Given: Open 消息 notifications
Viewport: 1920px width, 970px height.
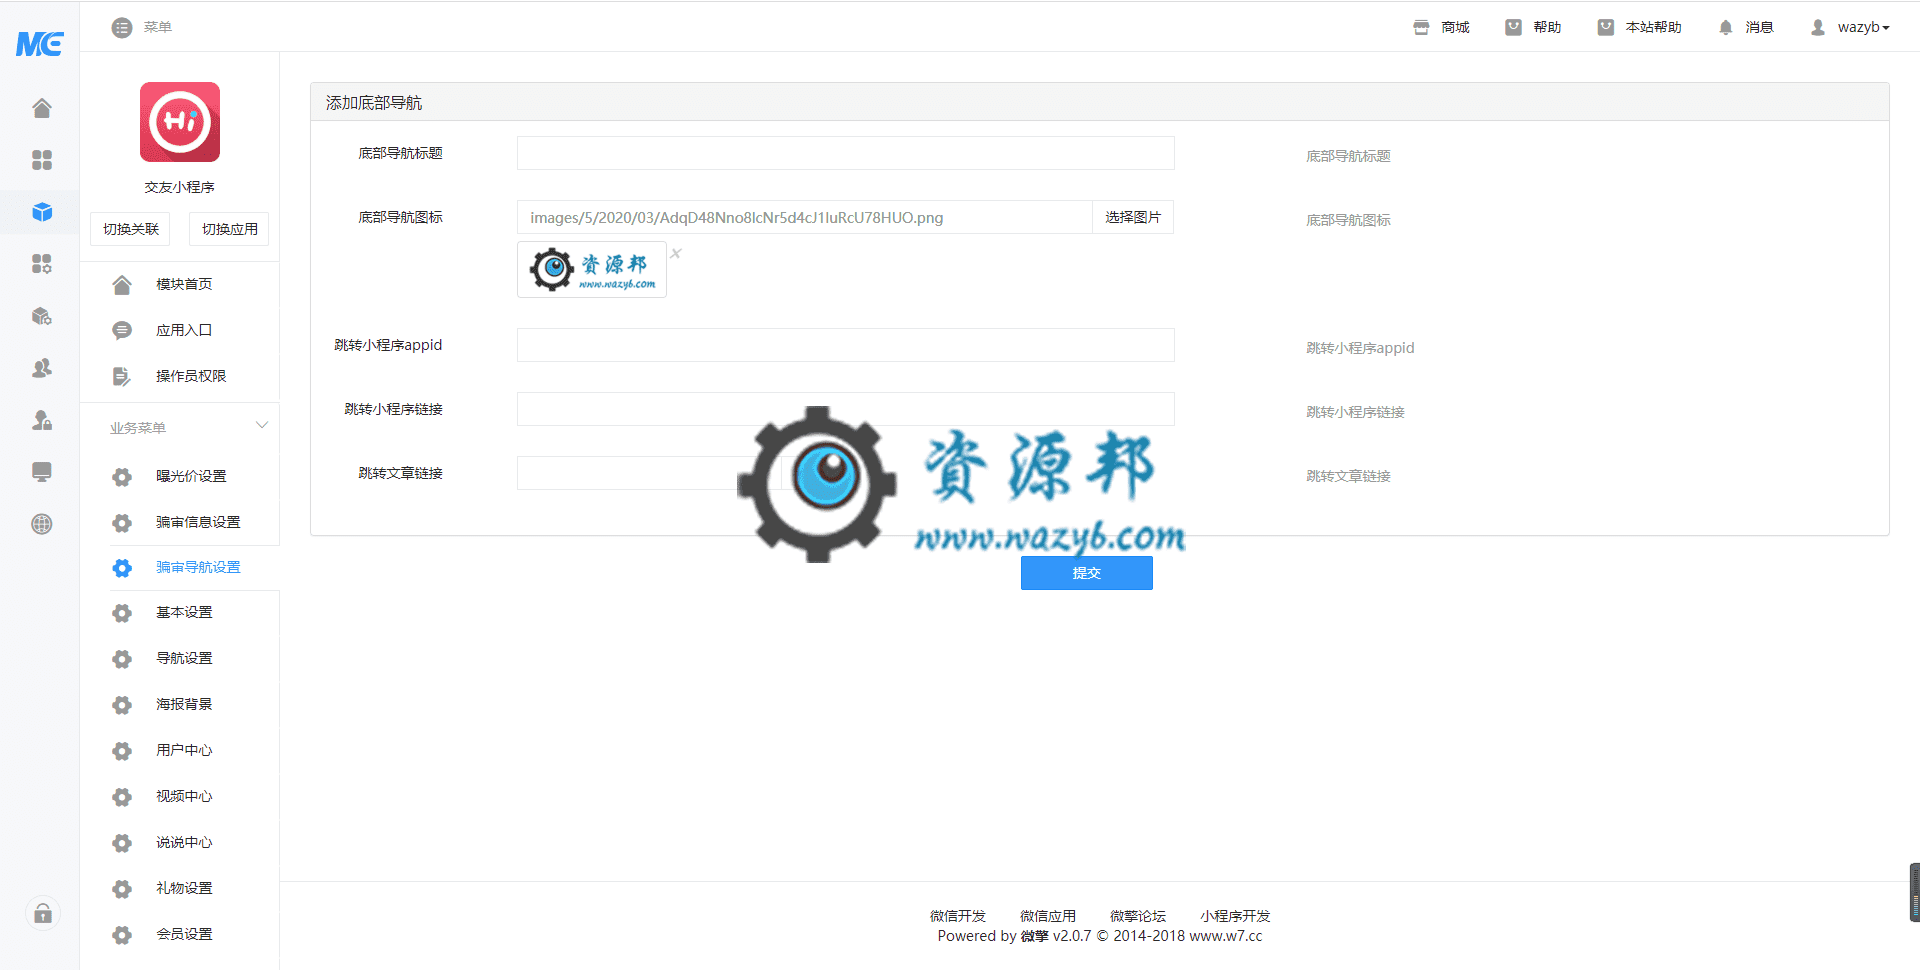Looking at the screenshot, I should pyautogui.click(x=1745, y=28).
